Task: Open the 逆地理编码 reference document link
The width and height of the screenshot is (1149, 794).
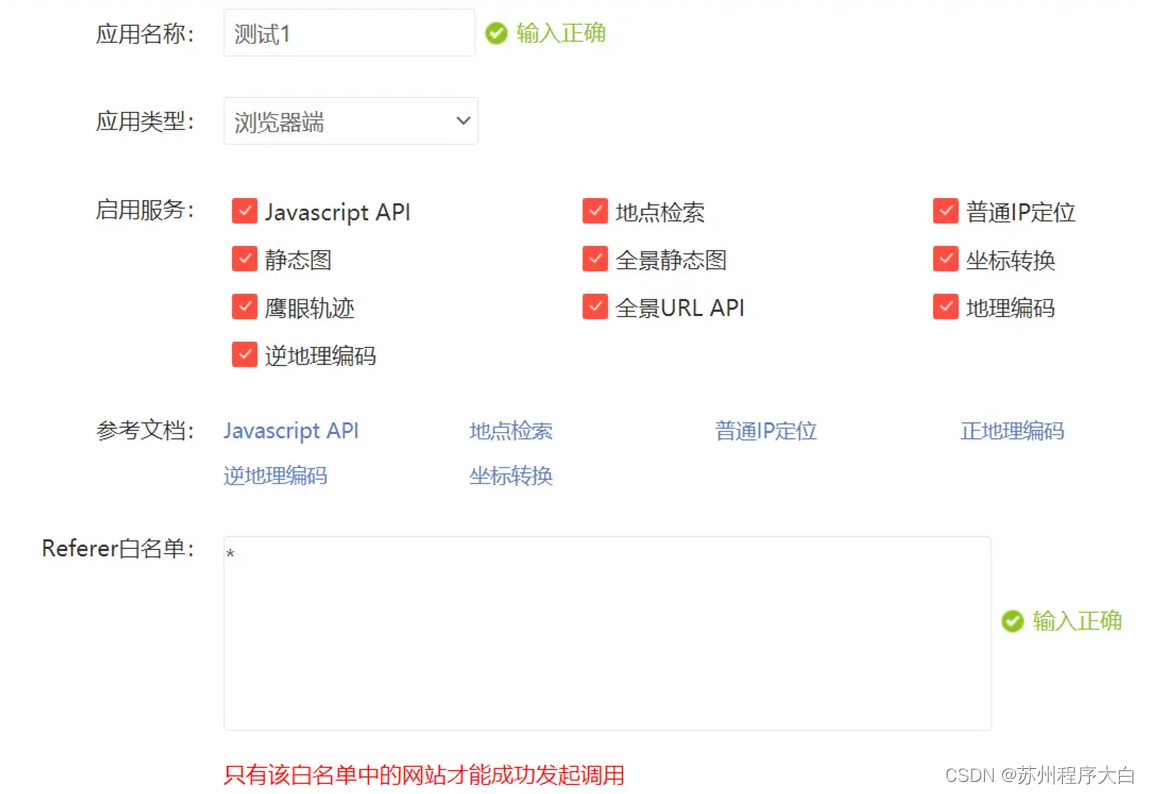Action: click(276, 476)
